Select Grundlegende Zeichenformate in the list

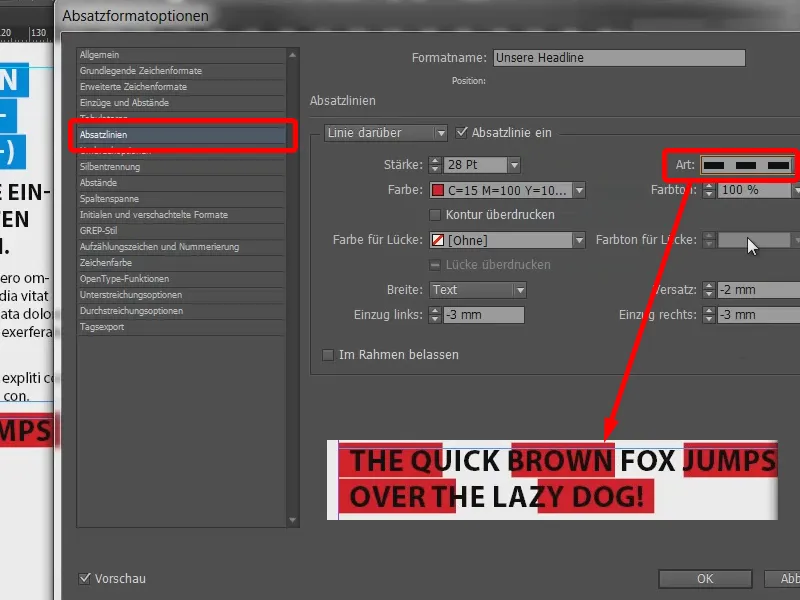[181, 71]
